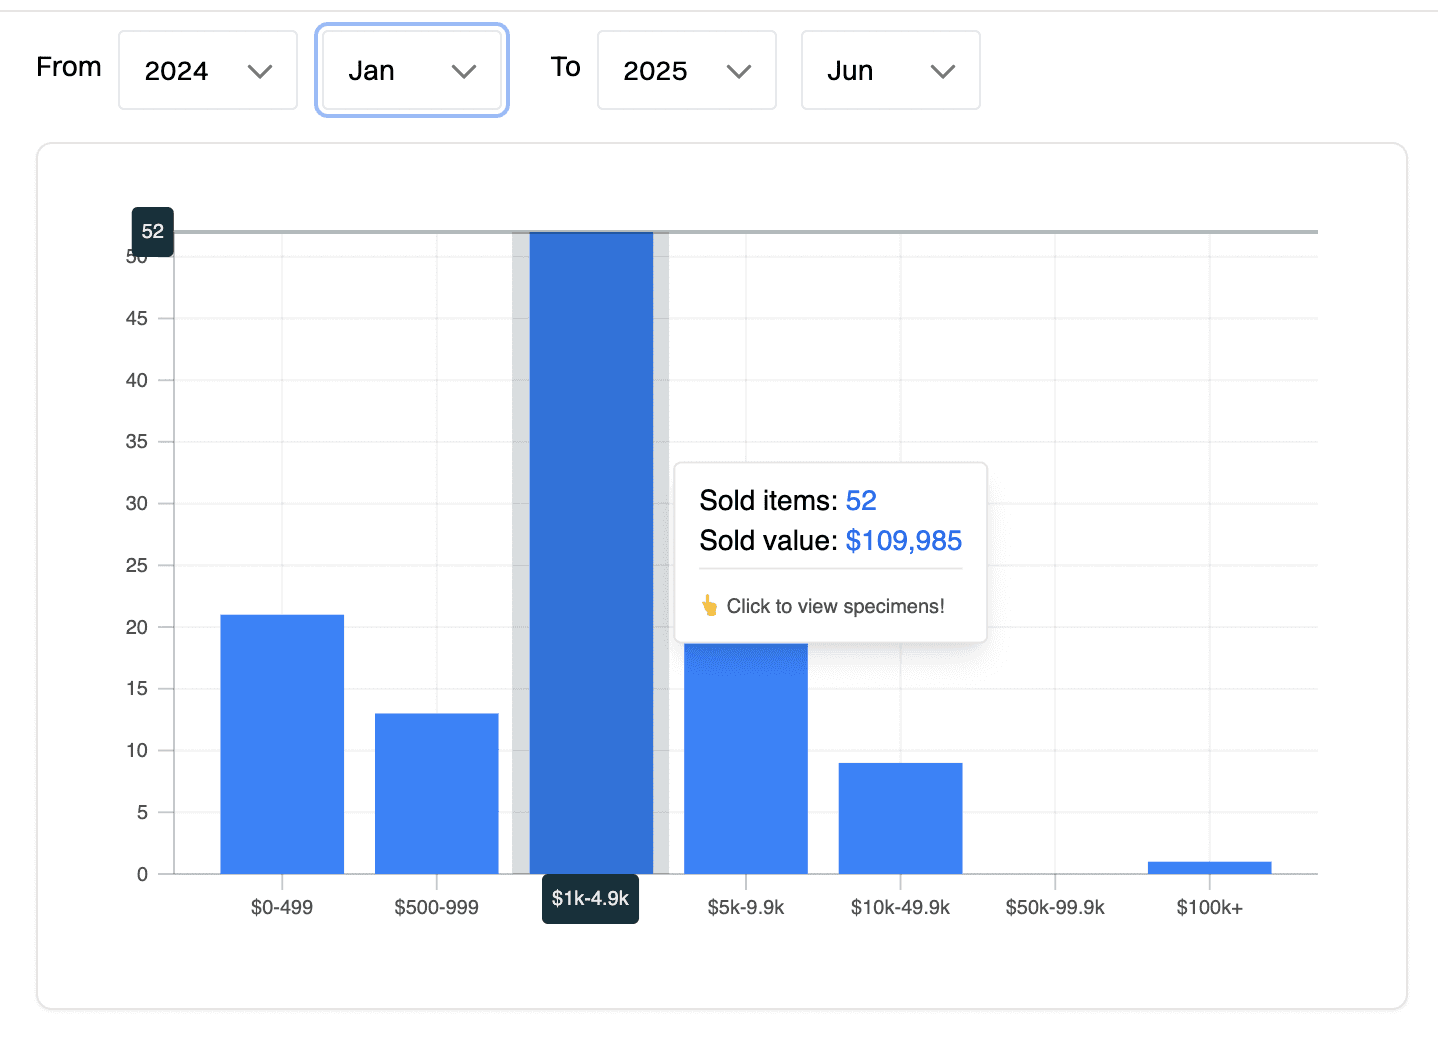Open the From month Jan dropdown
Viewport: 1438px width, 1048px height.
tap(411, 70)
